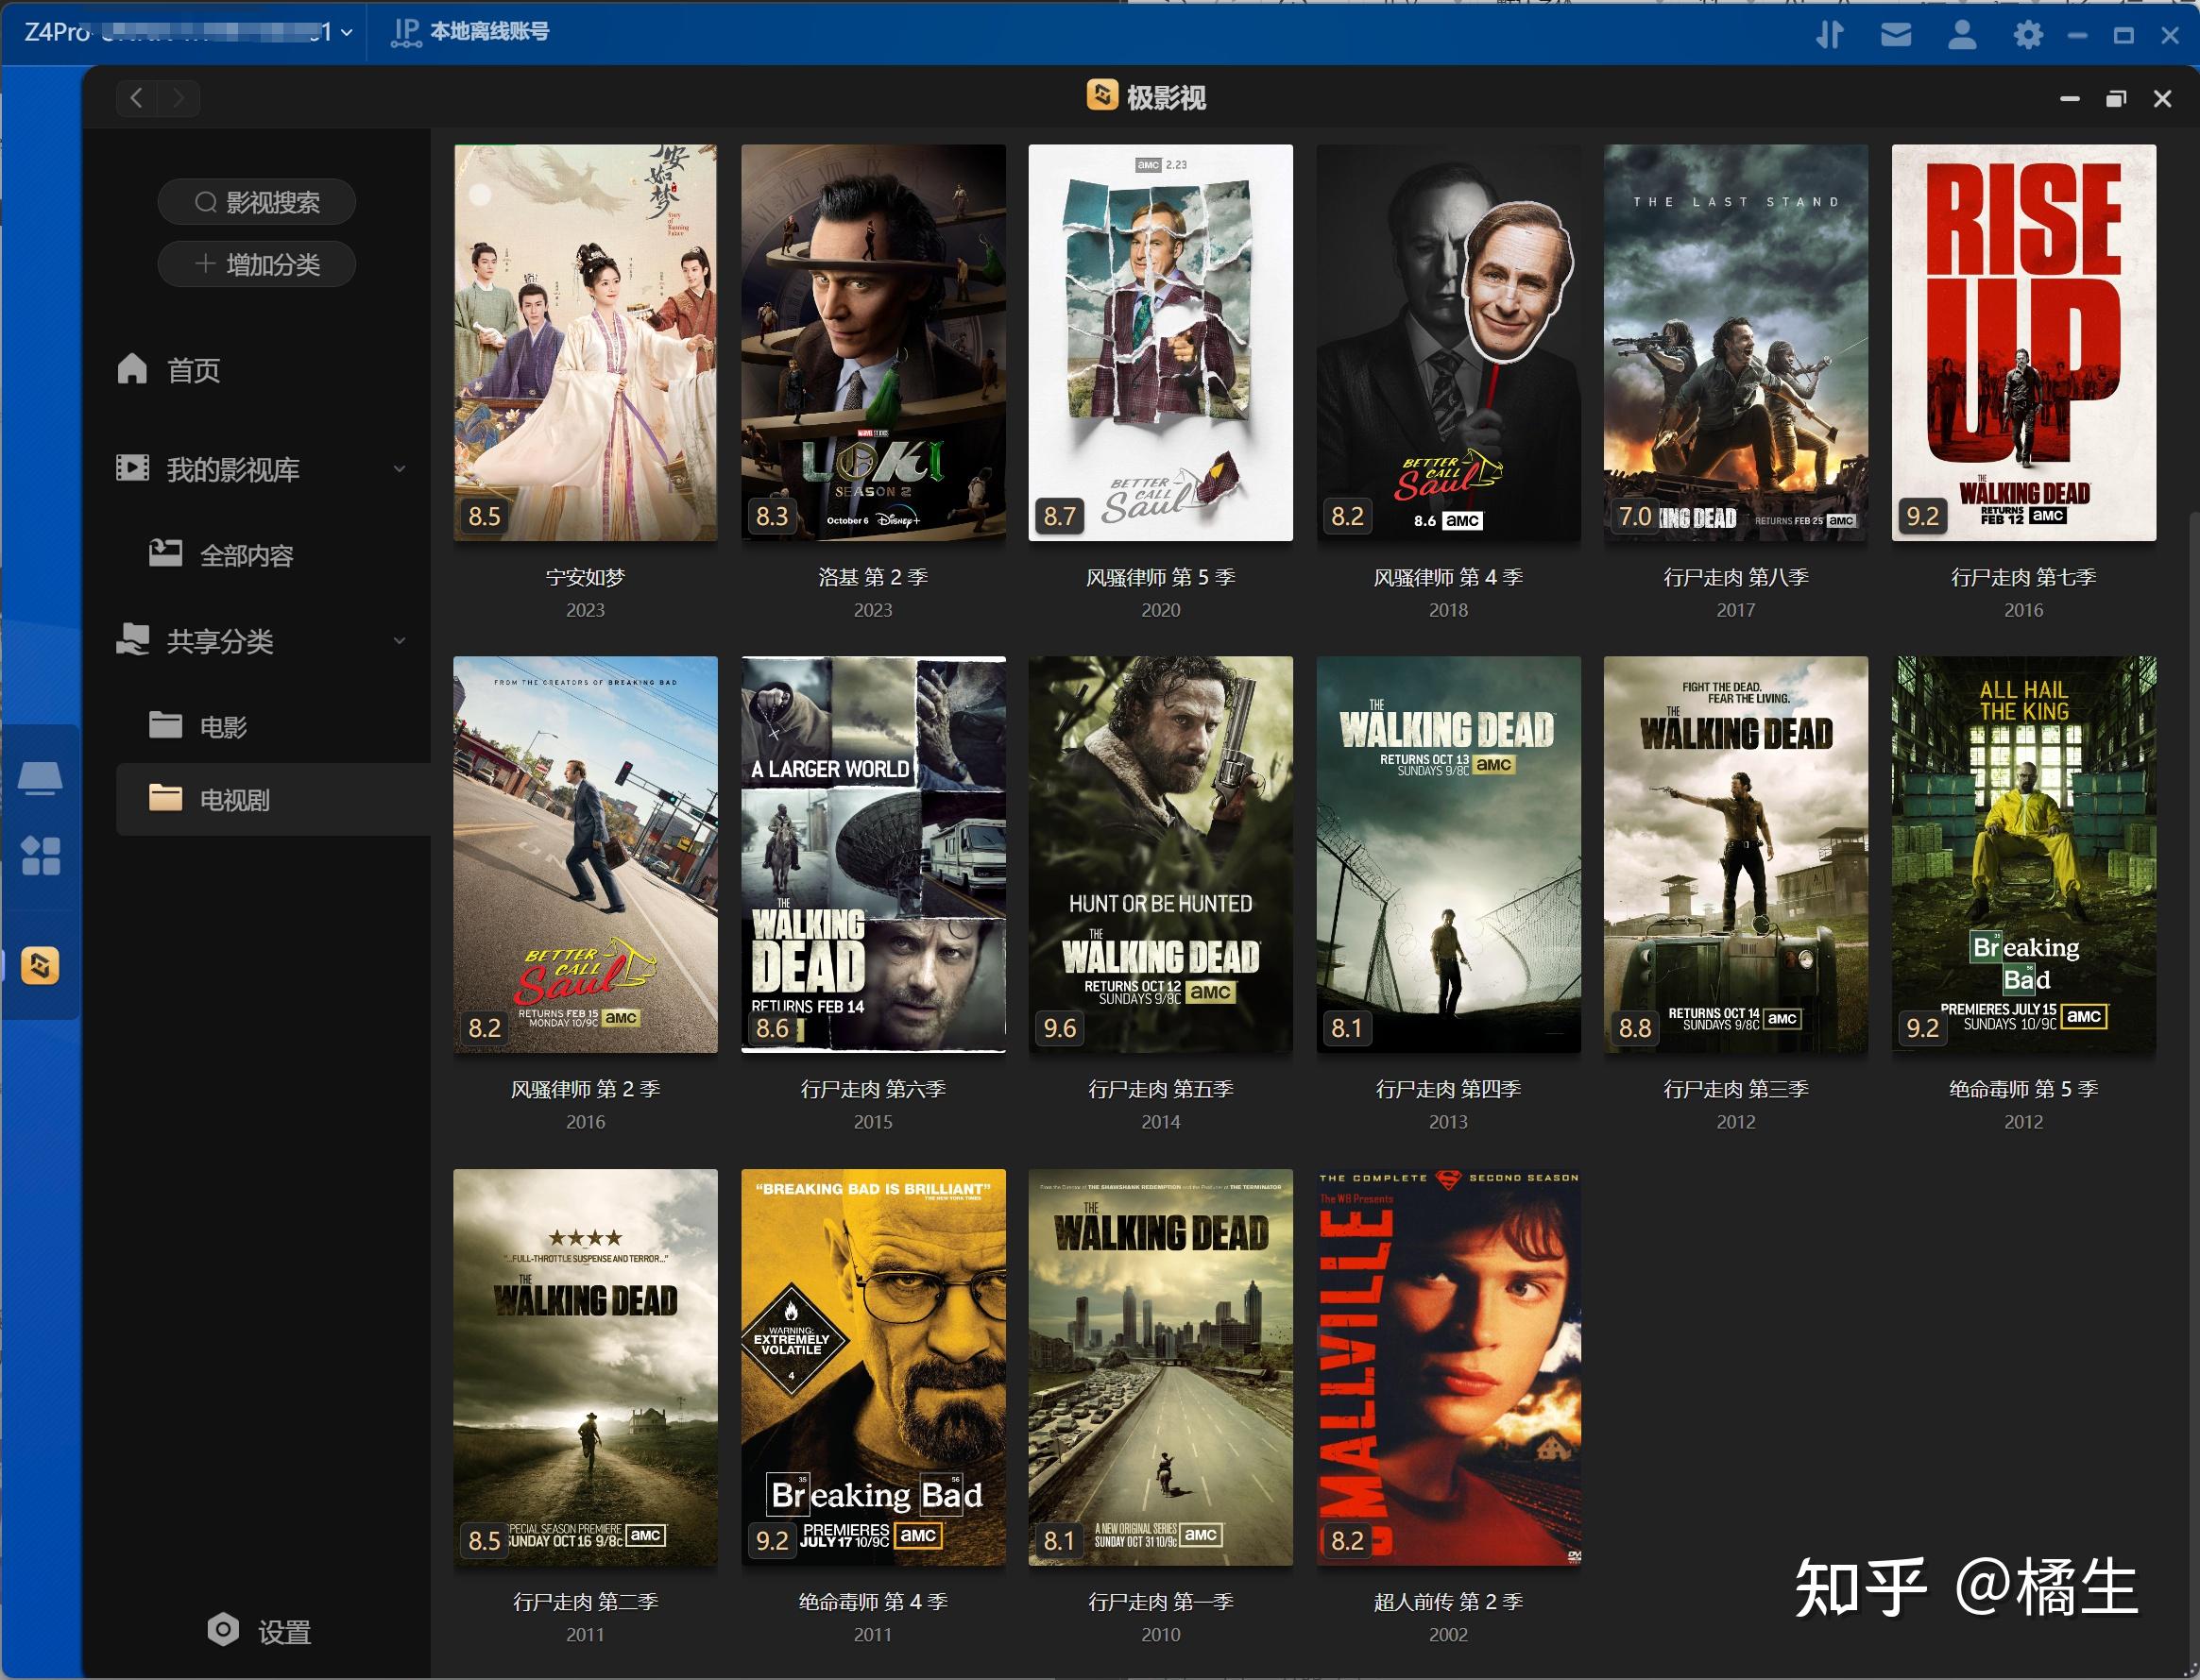Click the back navigation arrow
The width and height of the screenshot is (2200, 1680).
(x=138, y=98)
